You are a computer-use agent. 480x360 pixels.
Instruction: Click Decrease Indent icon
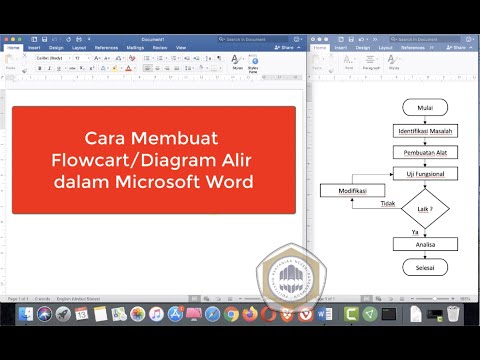tap(187, 58)
